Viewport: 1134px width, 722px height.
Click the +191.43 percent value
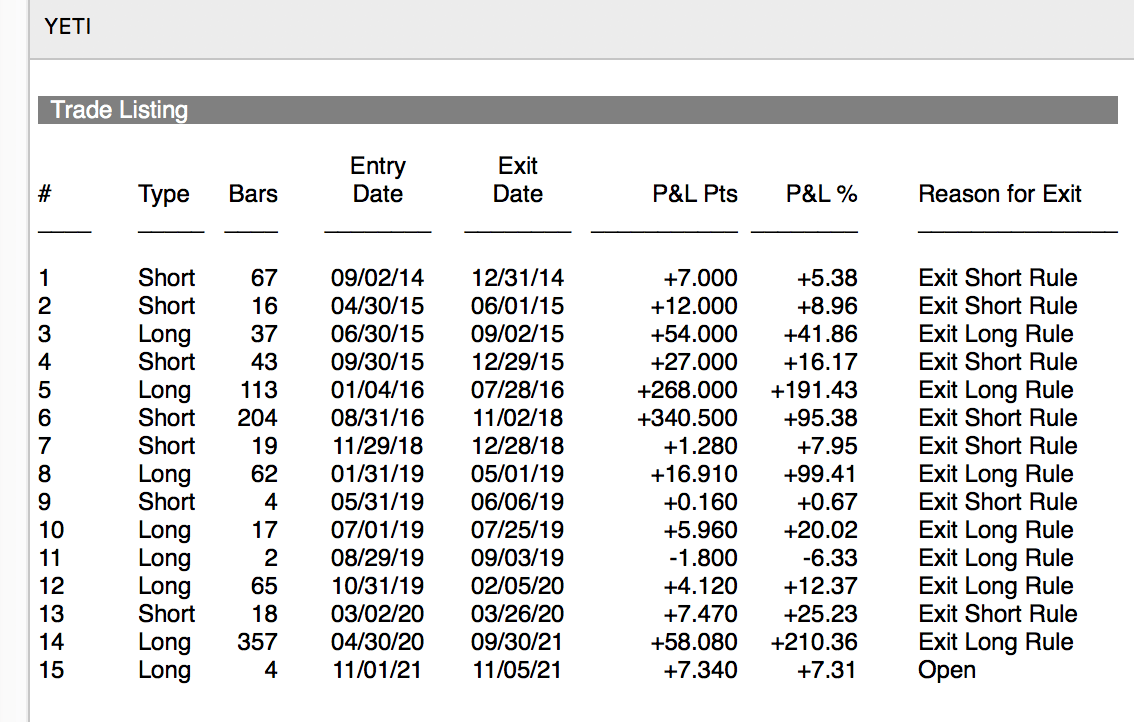(814, 390)
